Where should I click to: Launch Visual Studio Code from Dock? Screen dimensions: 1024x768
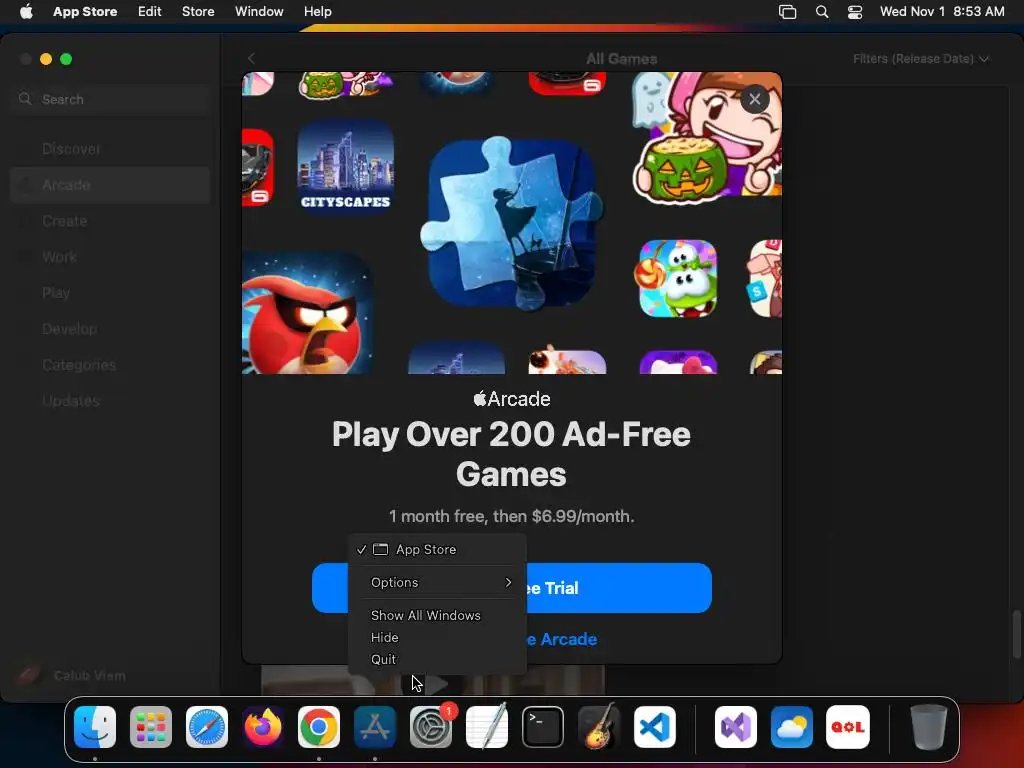[655, 727]
